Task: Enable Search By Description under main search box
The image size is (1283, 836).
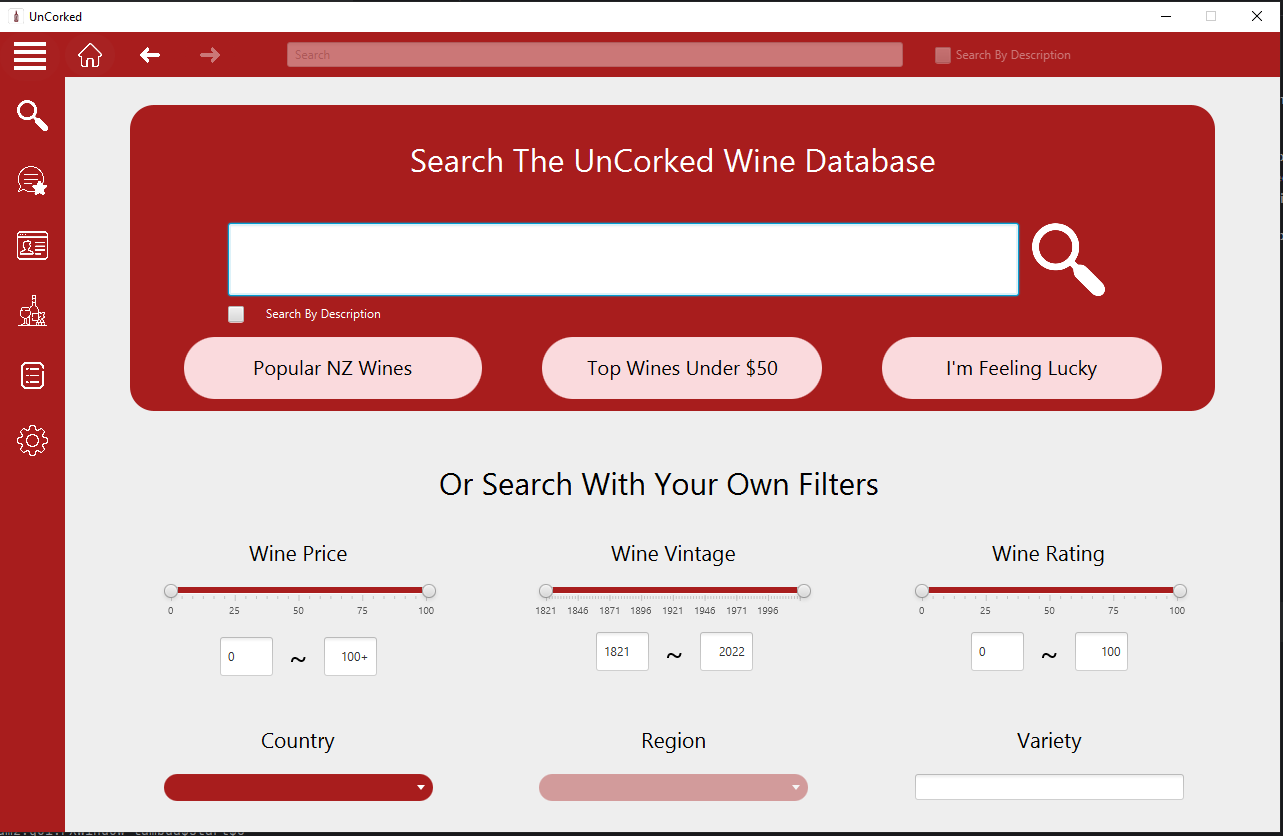Action: point(236,314)
